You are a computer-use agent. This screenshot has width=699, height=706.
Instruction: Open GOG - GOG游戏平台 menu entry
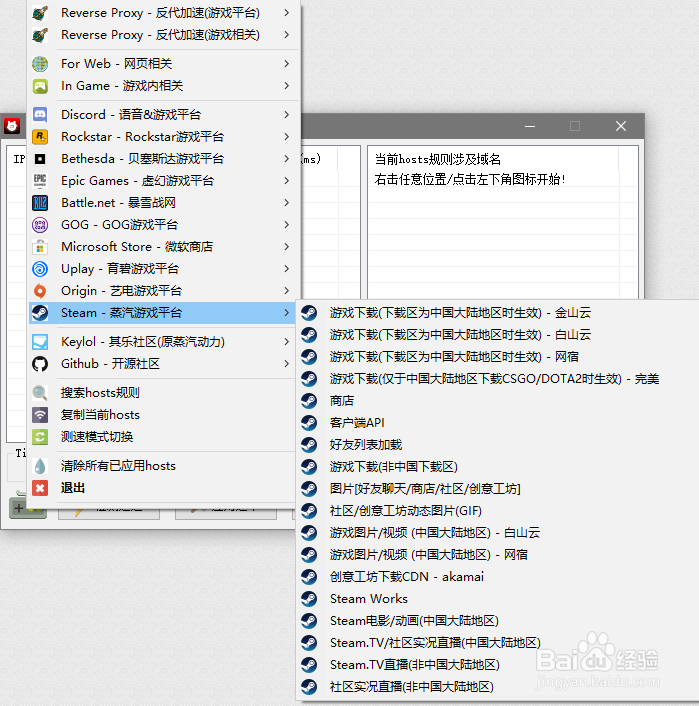[163, 225]
